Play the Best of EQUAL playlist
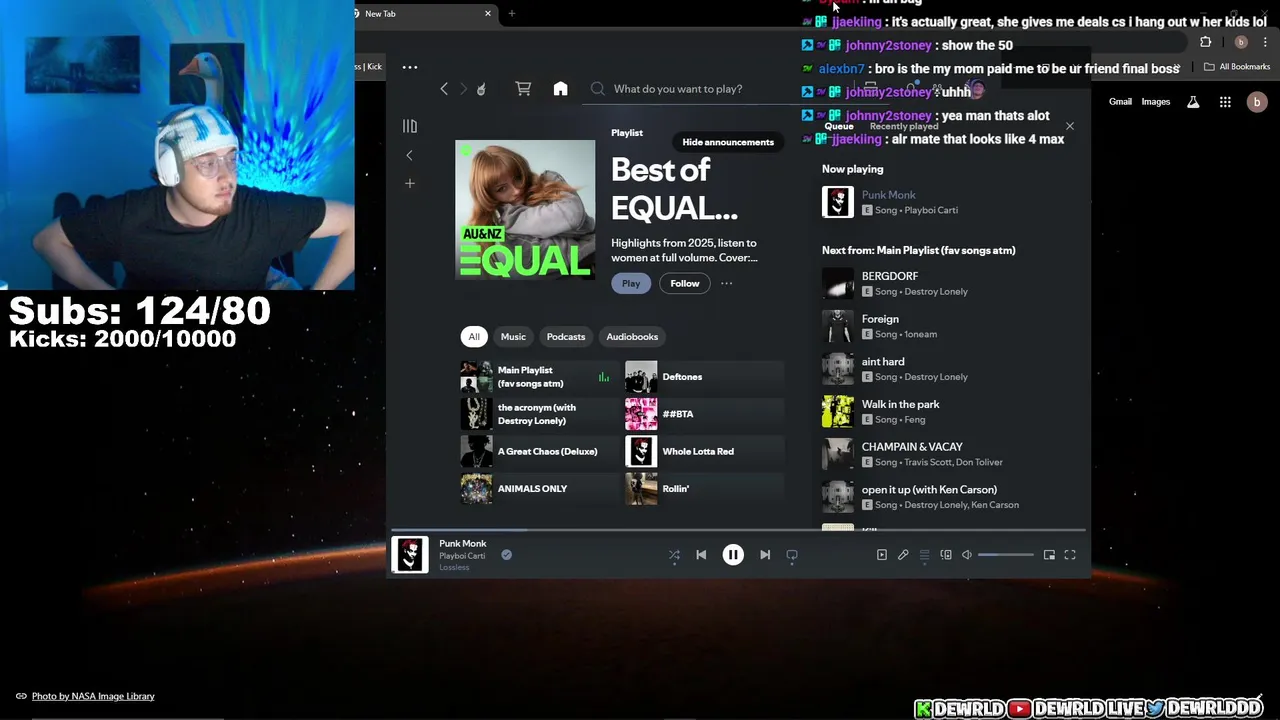 click(x=631, y=283)
